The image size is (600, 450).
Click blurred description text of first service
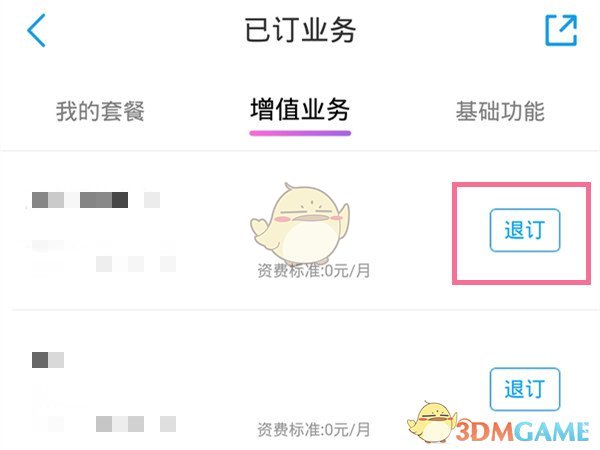(x=103, y=256)
